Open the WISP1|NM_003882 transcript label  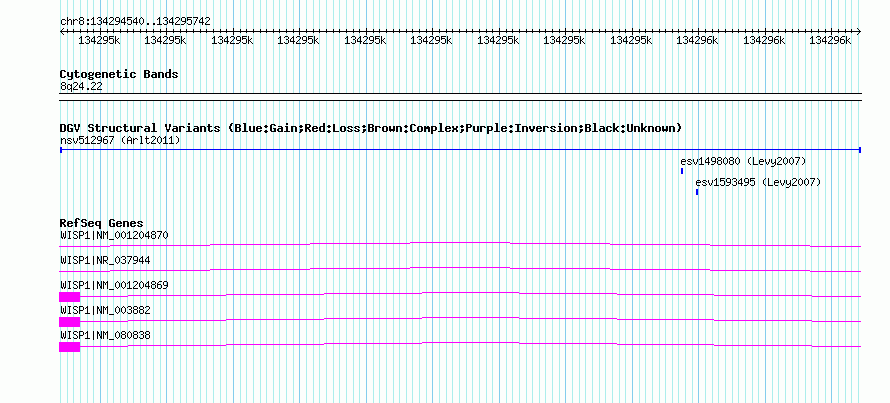tap(105, 310)
